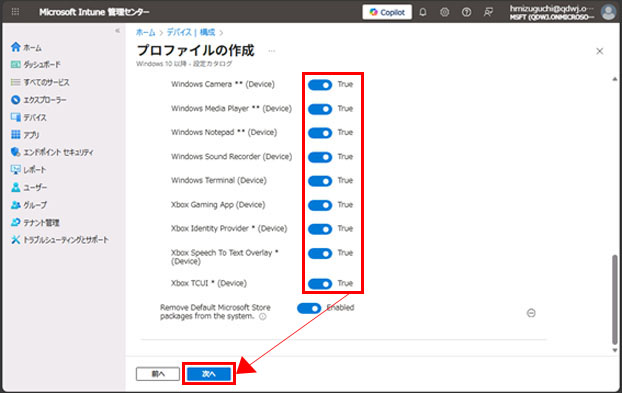Close the profile creation pane
The width and height of the screenshot is (622, 393).
click(x=600, y=51)
